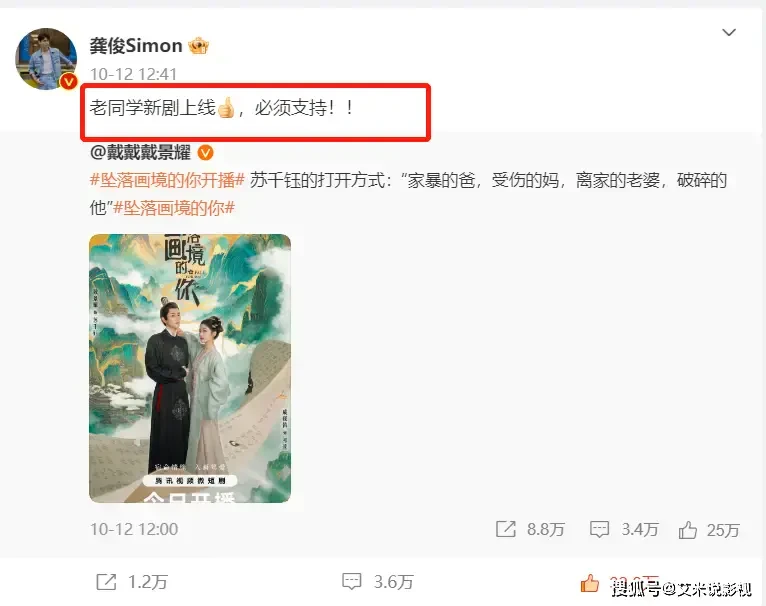Click the bottom repost icon 1.2万
Screen dimensions: 766x606
click(x=106, y=582)
